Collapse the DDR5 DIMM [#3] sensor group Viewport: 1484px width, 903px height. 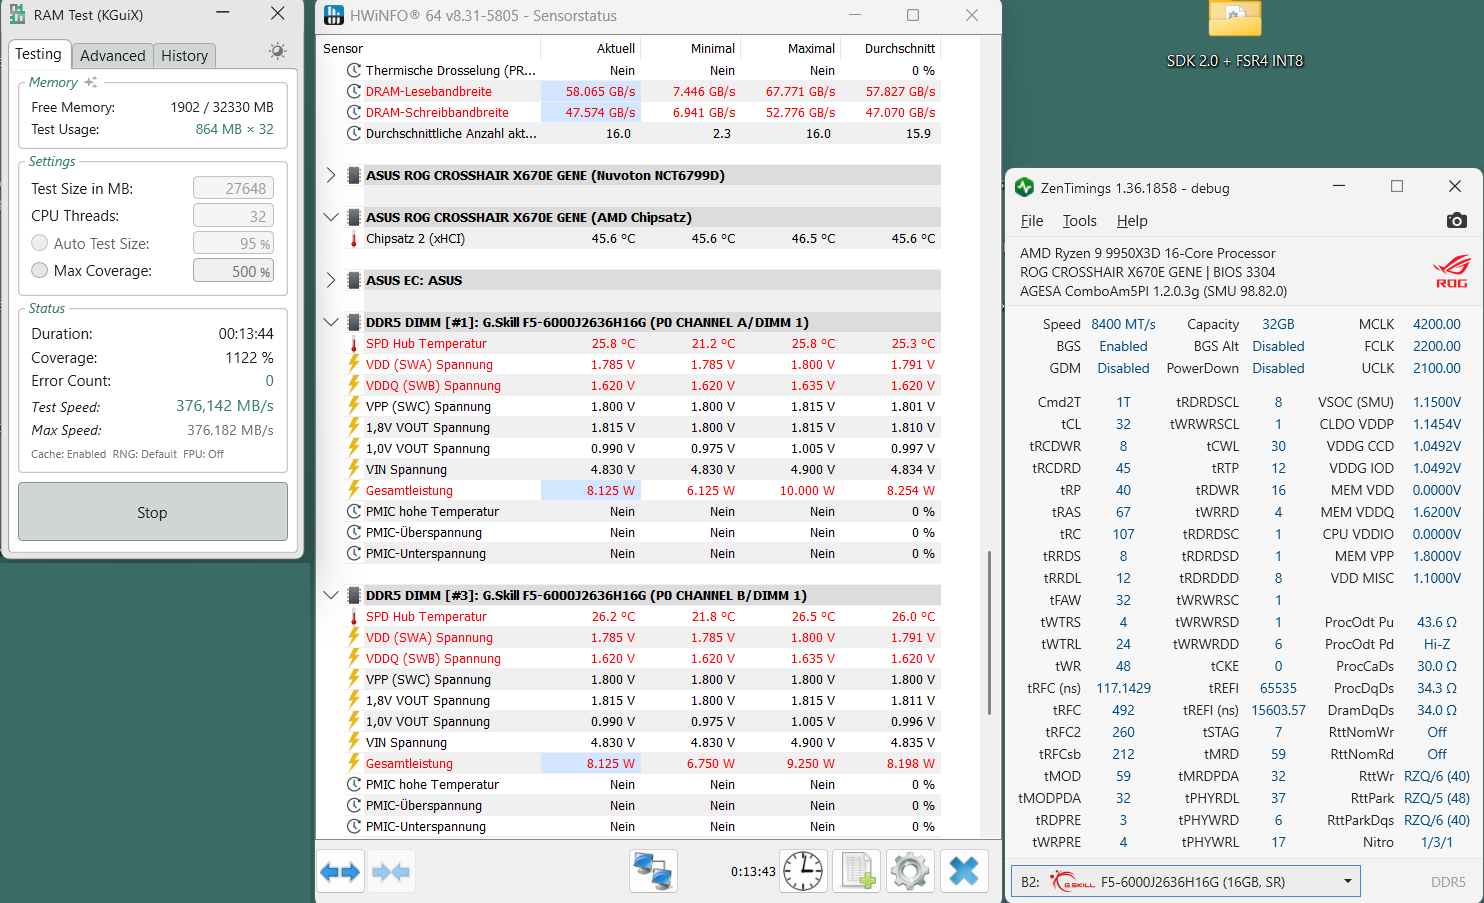tap(331, 595)
